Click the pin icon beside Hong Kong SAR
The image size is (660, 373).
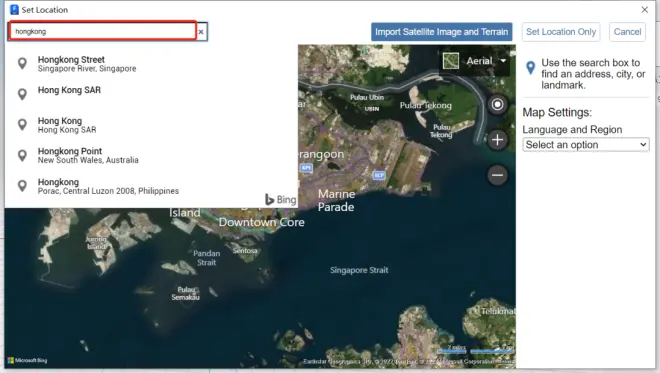tap(22, 94)
